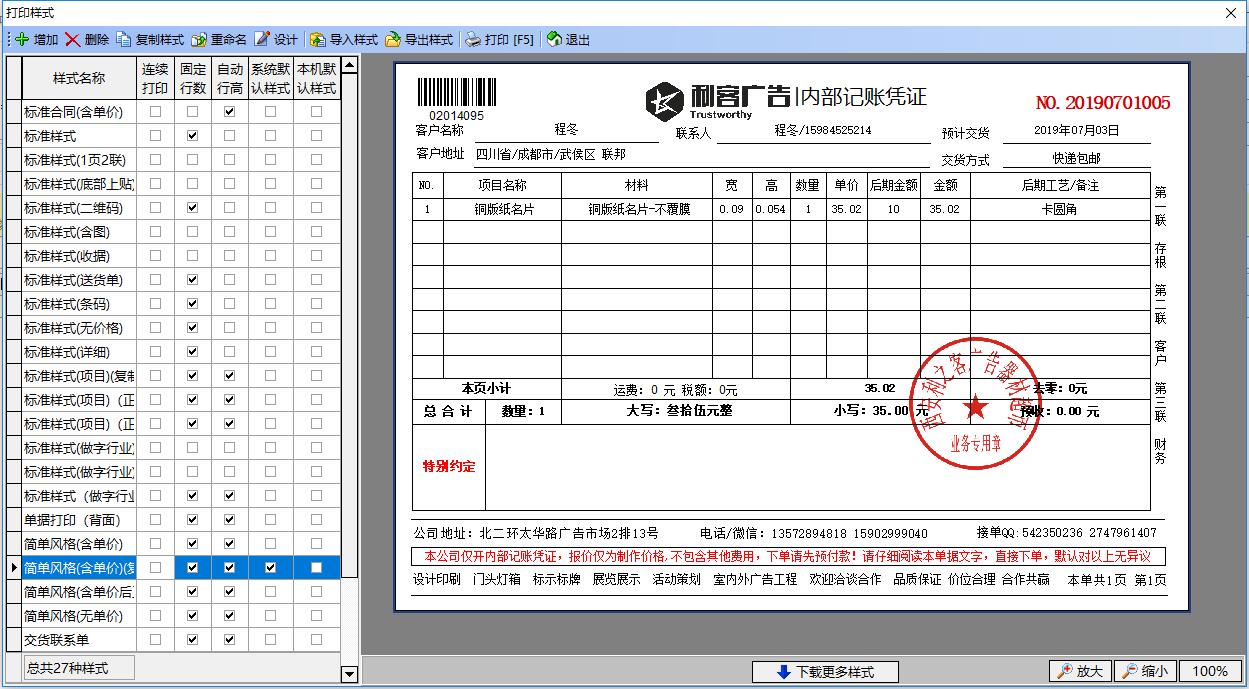Toggle 固定行数 checkbox for 标准样式(详细)

(193, 352)
